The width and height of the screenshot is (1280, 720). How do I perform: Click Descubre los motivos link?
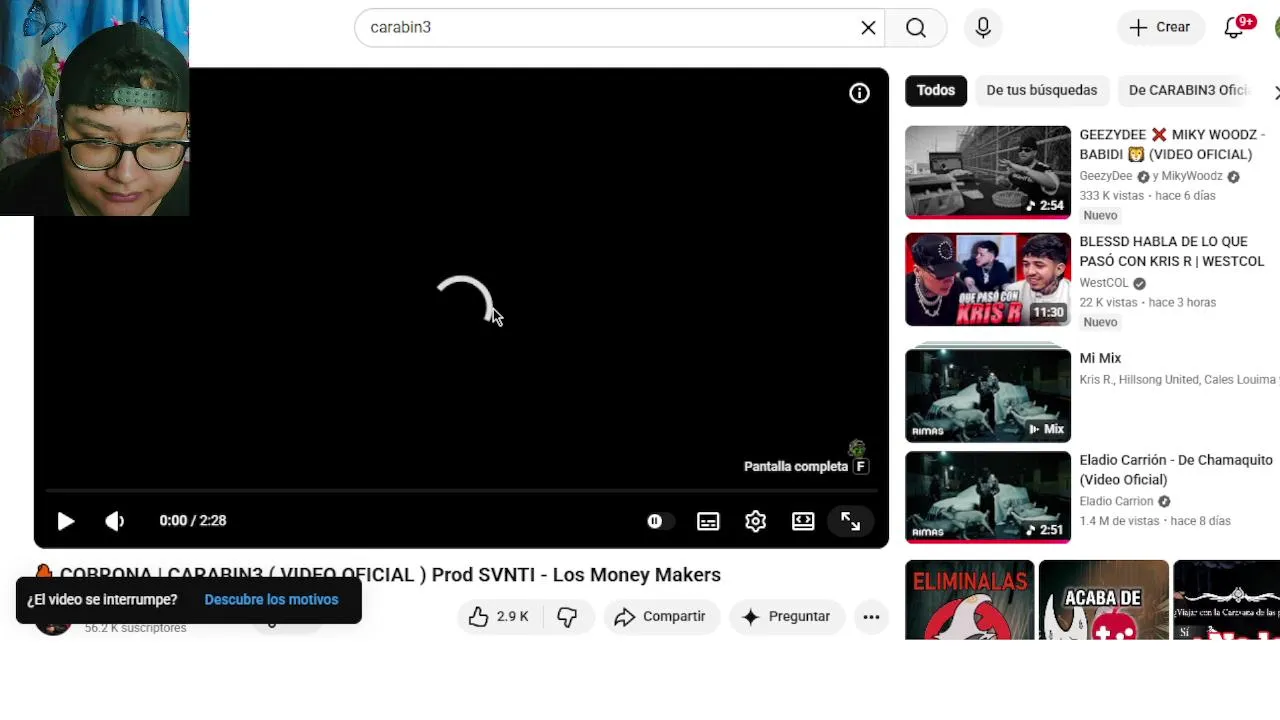coord(271,600)
